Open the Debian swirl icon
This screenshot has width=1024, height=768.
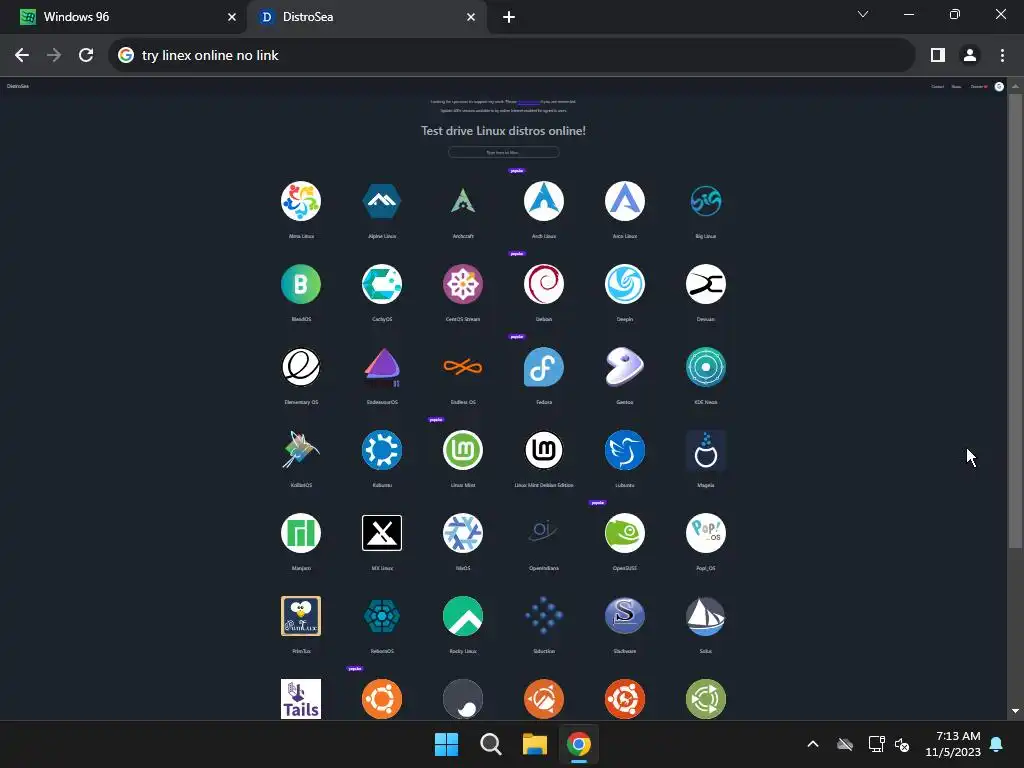pos(544,284)
